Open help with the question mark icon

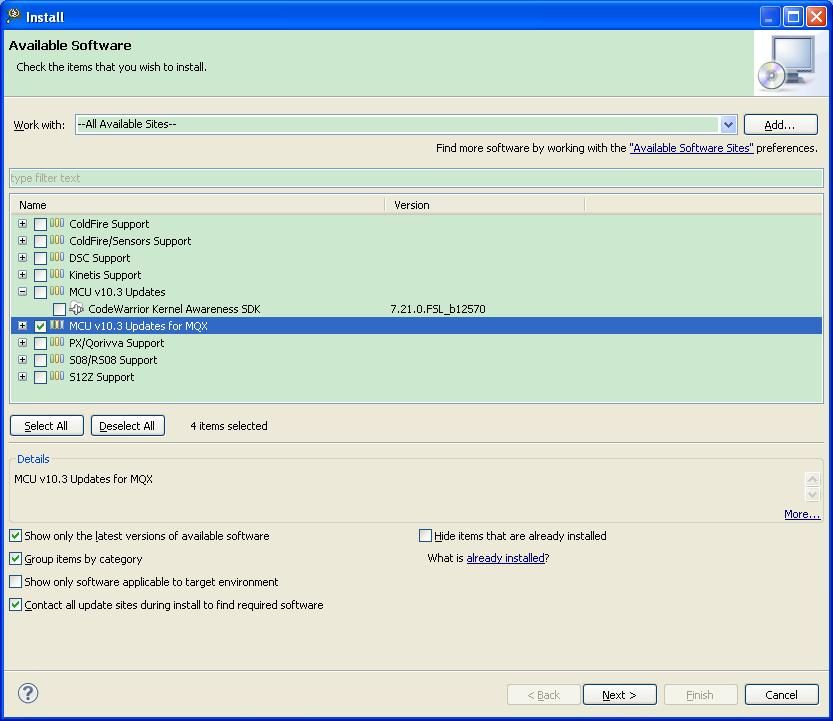point(28,693)
